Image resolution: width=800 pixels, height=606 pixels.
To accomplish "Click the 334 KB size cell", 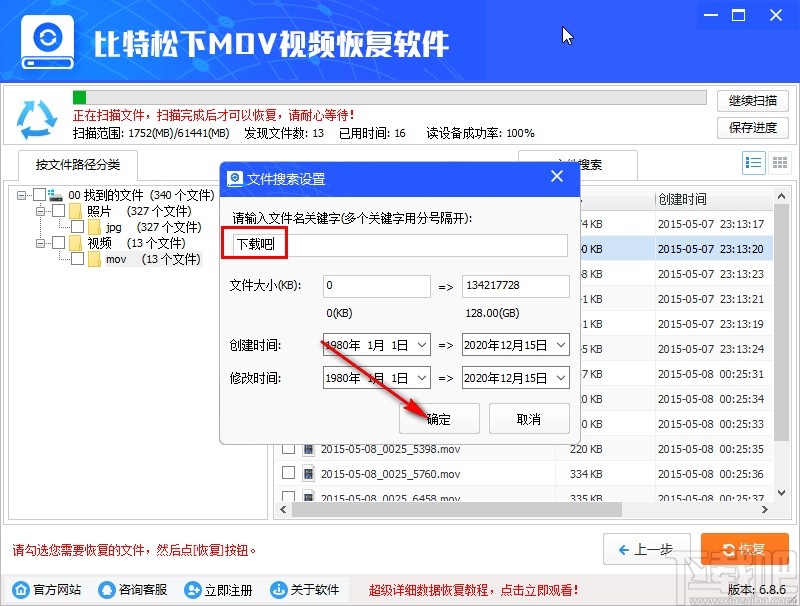I will pos(586,474).
